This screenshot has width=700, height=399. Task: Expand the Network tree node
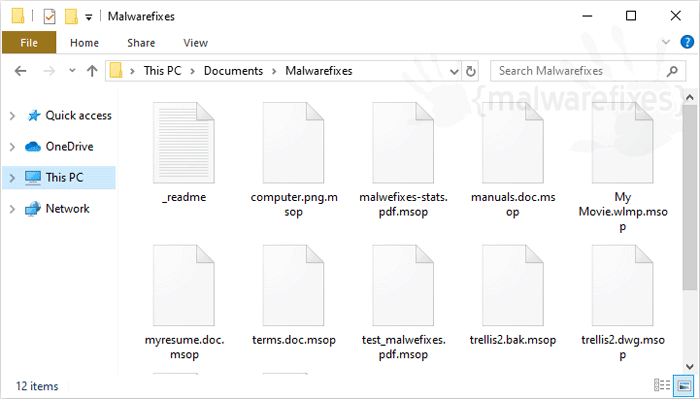[12, 209]
